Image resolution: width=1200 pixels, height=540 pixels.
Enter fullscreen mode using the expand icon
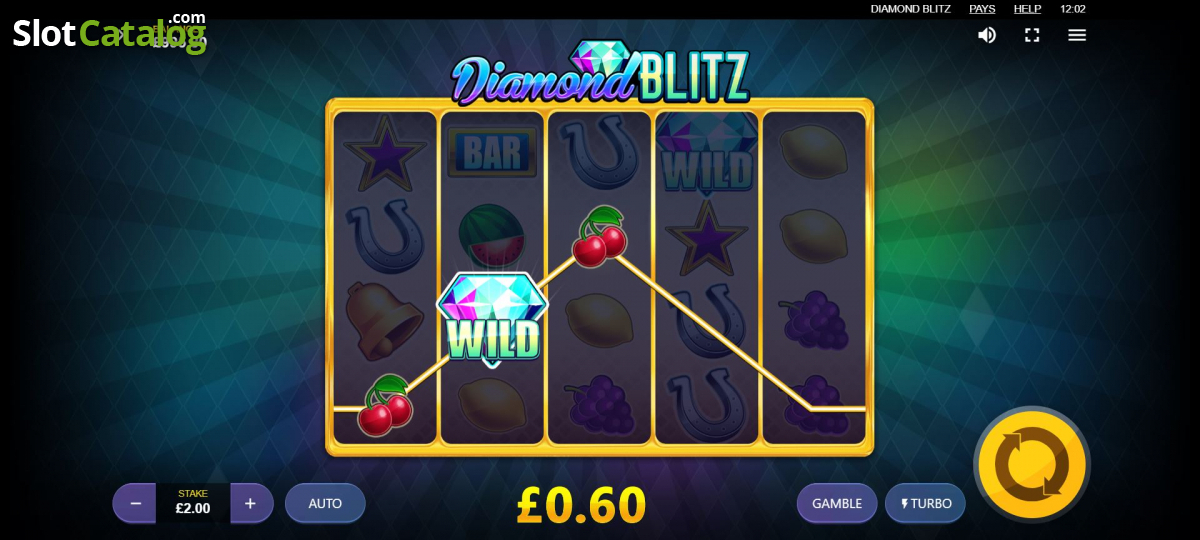click(1032, 35)
